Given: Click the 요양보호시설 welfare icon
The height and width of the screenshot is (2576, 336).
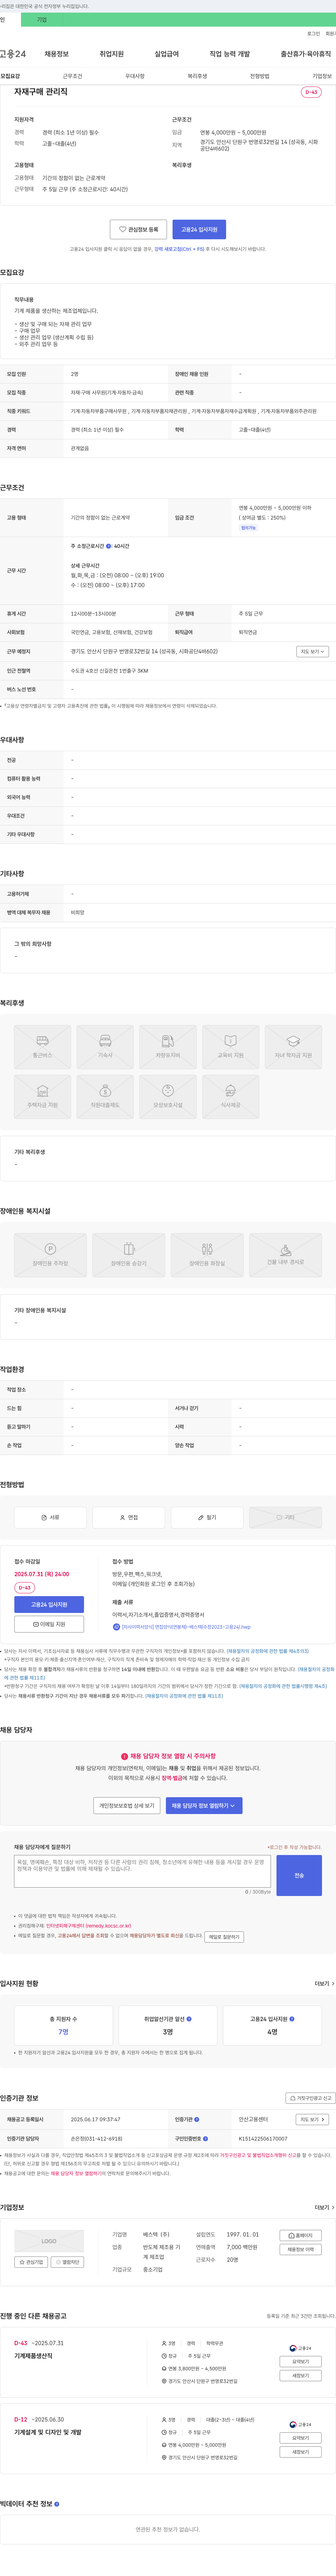Looking at the screenshot, I should click(168, 1097).
